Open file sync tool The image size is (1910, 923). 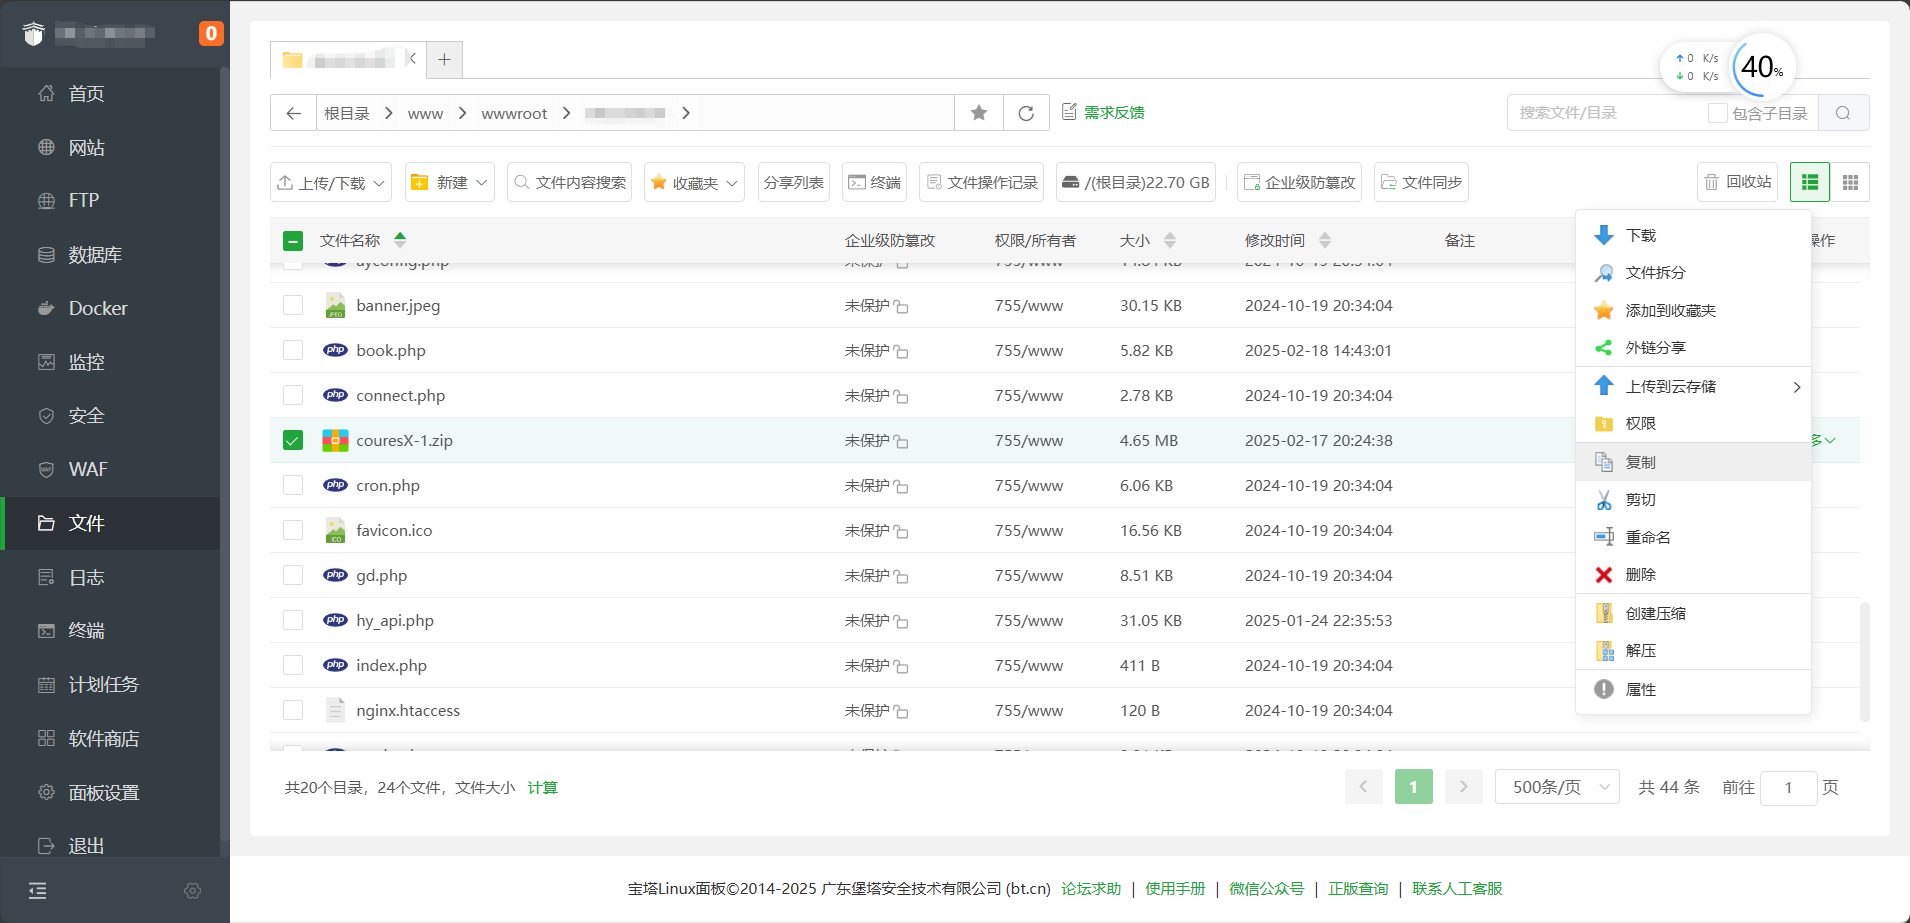[x=1421, y=182]
